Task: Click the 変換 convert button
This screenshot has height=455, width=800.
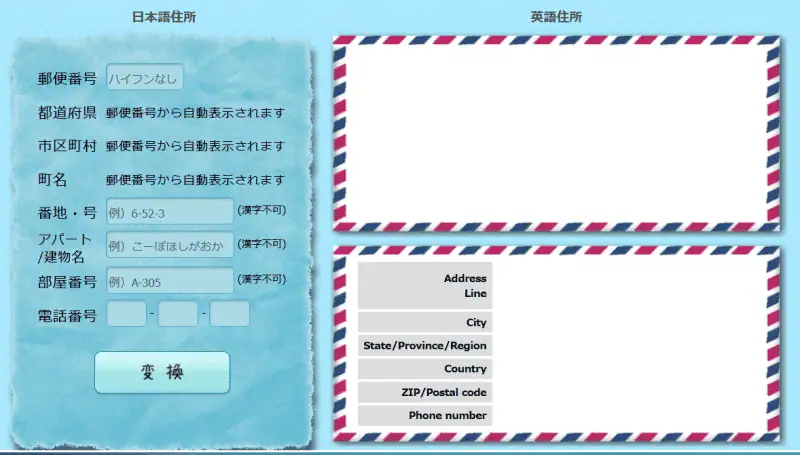Action: 162,372
